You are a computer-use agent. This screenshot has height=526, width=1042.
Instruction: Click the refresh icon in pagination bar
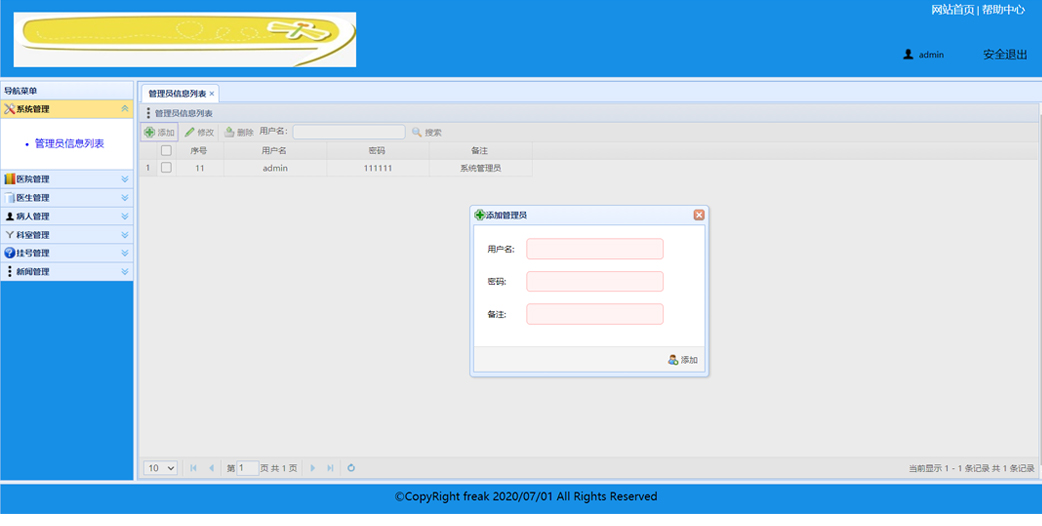[351, 468]
